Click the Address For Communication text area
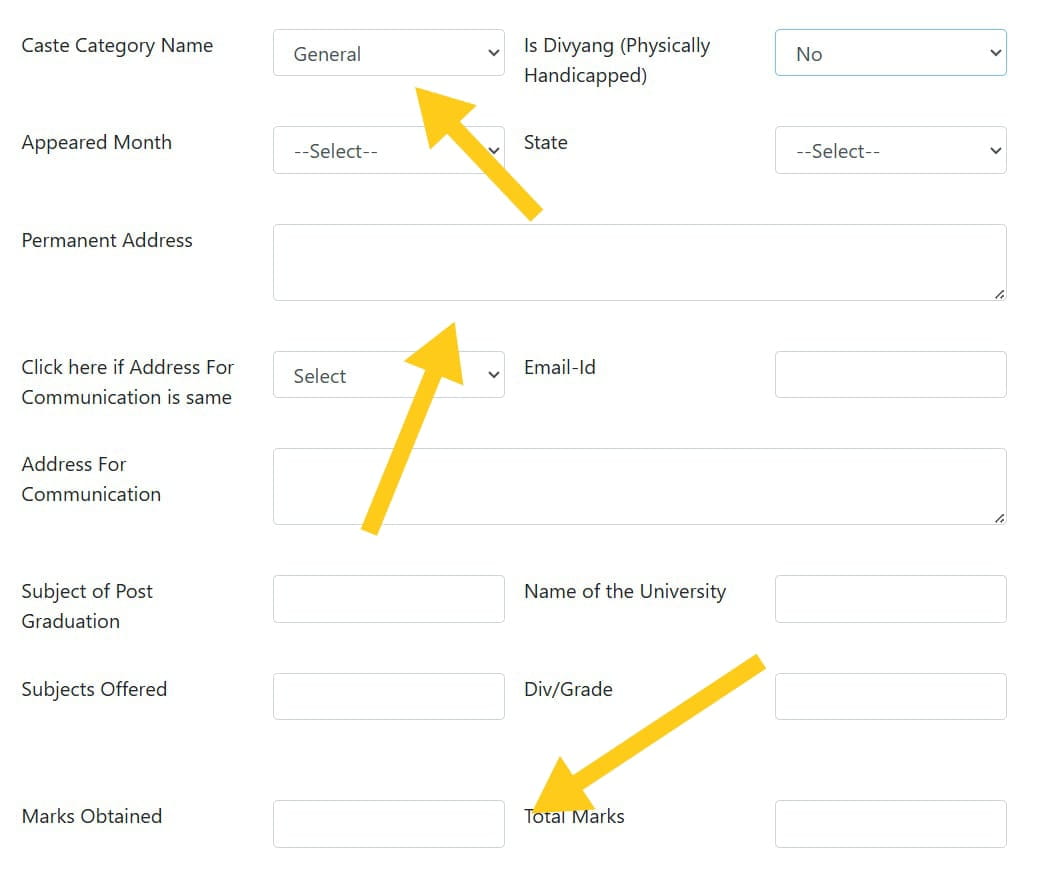This screenshot has height=879, width=1049. (640, 486)
